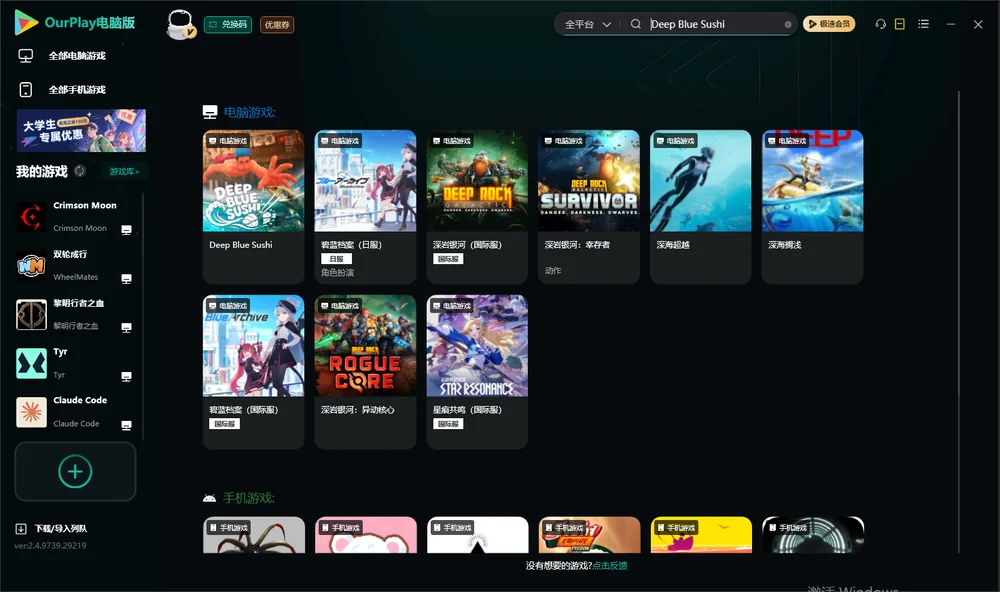Select the 碧蓝档案（日服）game card
The height and width of the screenshot is (592, 1000).
(x=365, y=207)
